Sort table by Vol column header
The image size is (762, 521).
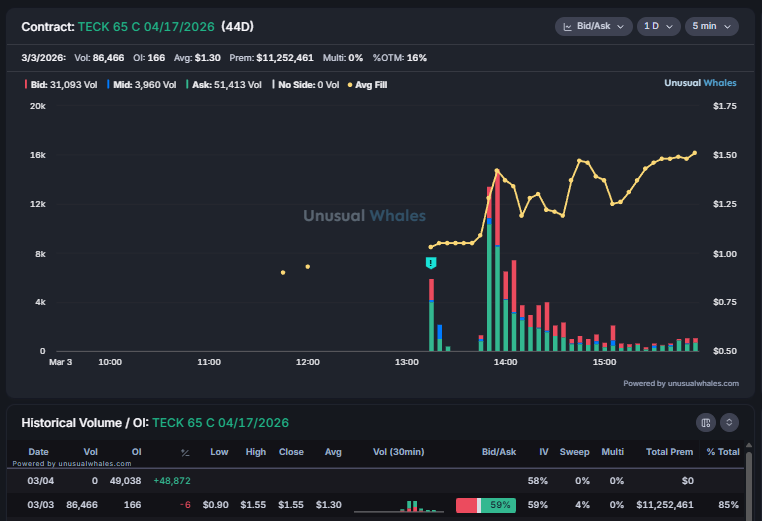(x=90, y=452)
